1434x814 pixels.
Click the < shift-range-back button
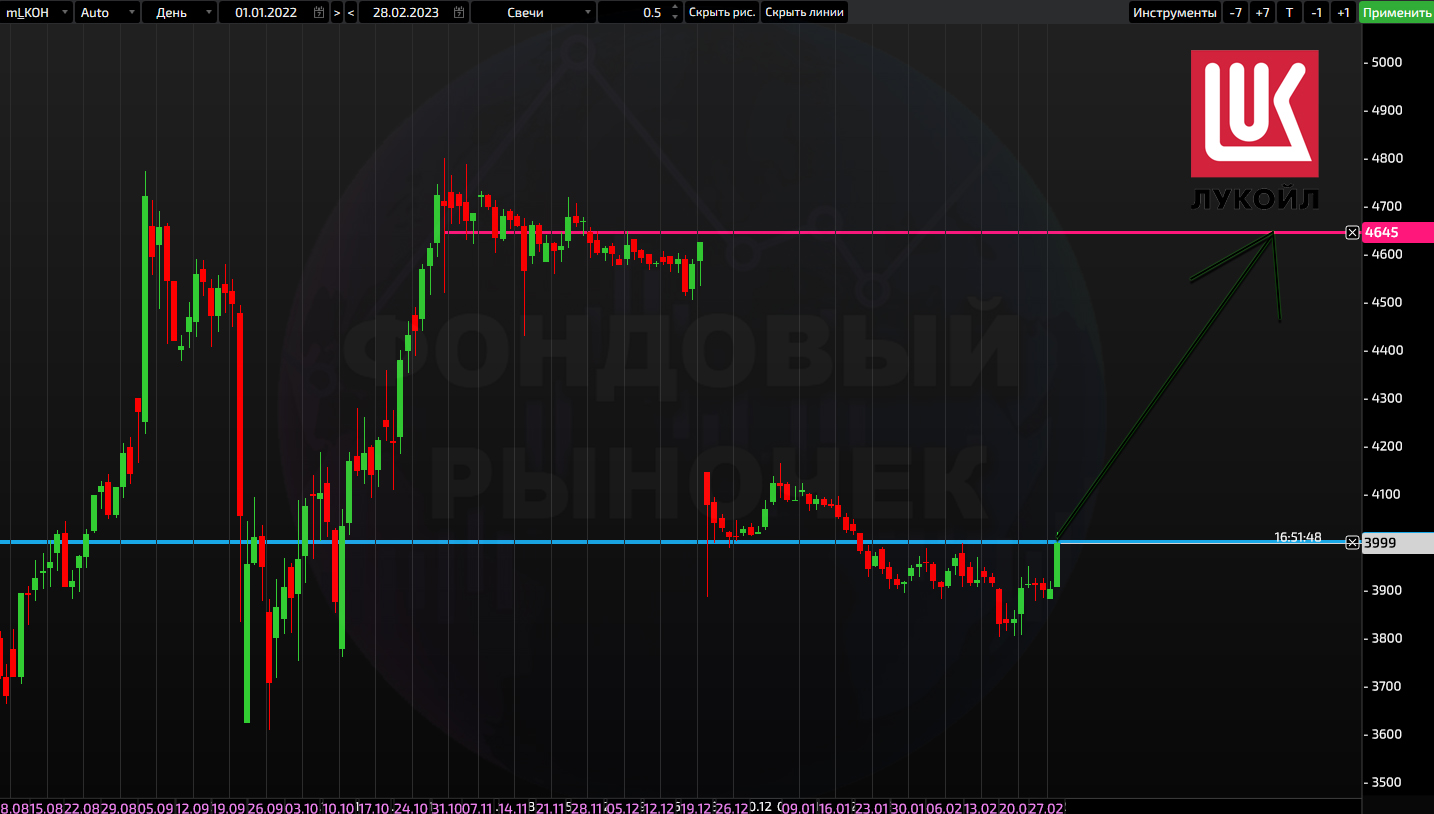(351, 12)
